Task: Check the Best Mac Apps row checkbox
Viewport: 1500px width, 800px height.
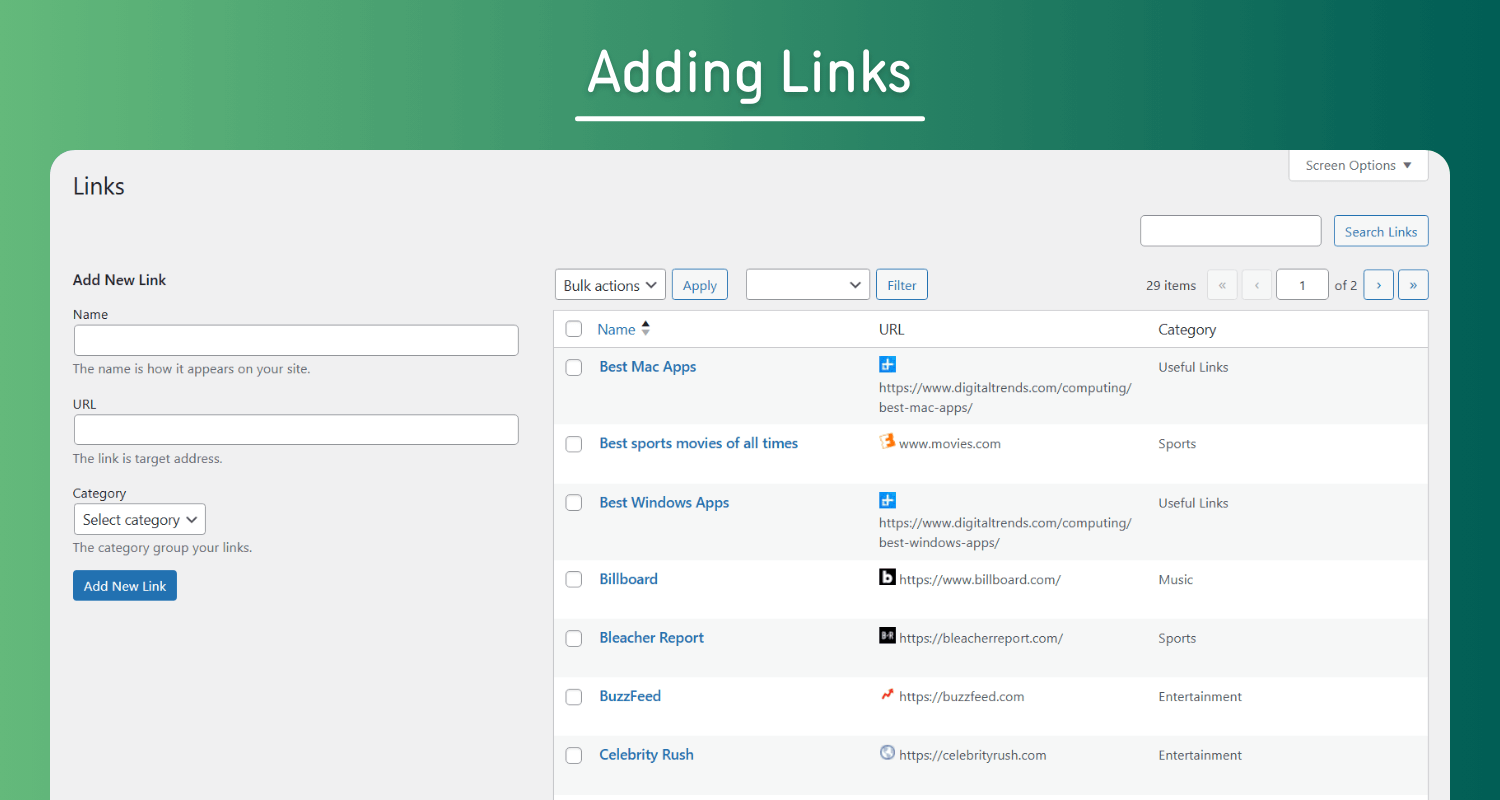Action: pyautogui.click(x=574, y=367)
